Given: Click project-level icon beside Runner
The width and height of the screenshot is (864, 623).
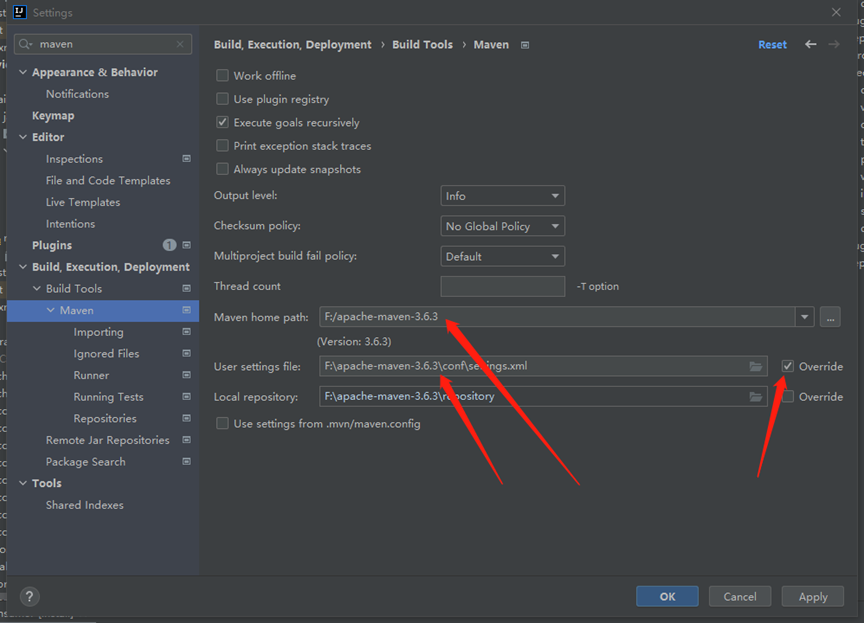Looking at the screenshot, I should [187, 375].
